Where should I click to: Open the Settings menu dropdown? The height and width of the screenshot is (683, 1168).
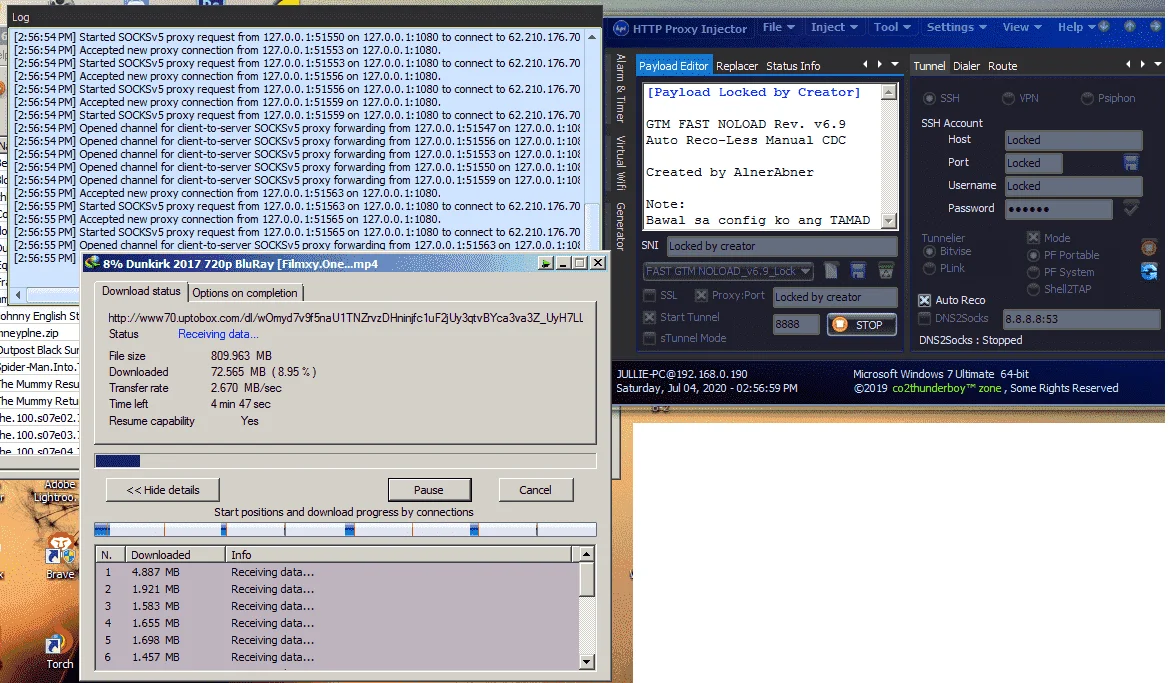pos(956,27)
